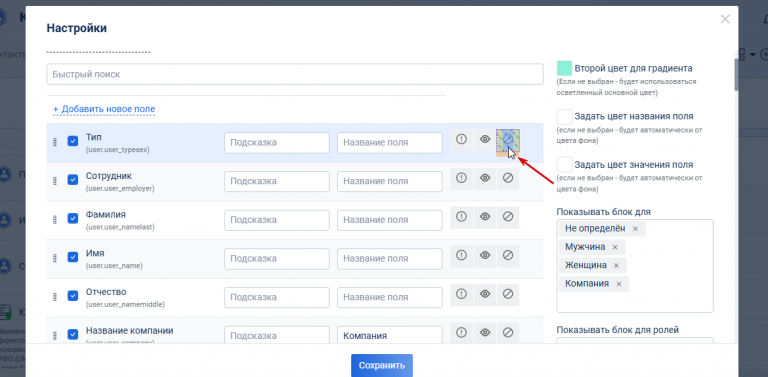The height and width of the screenshot is (377, 768).
Task: Open the Показывать блок для ролей selector
Action: click(x=635, y=341)
